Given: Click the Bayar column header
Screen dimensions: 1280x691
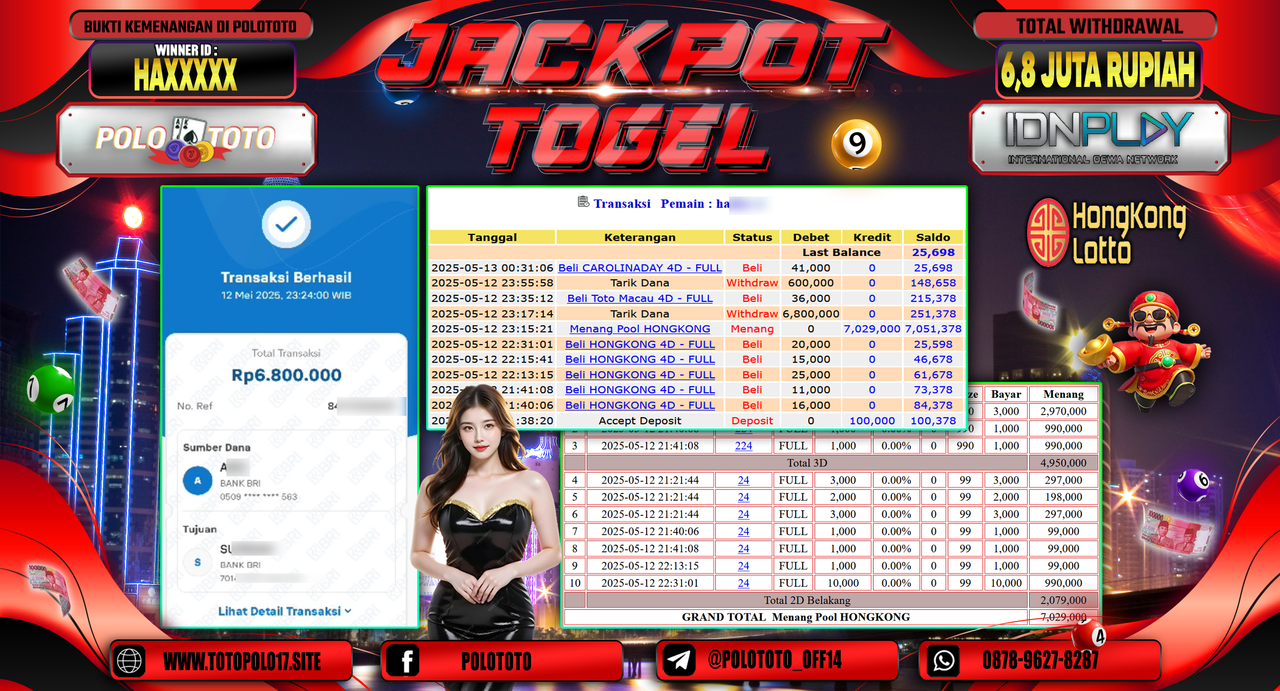Looking at the screenshot, I should 1006,394.
